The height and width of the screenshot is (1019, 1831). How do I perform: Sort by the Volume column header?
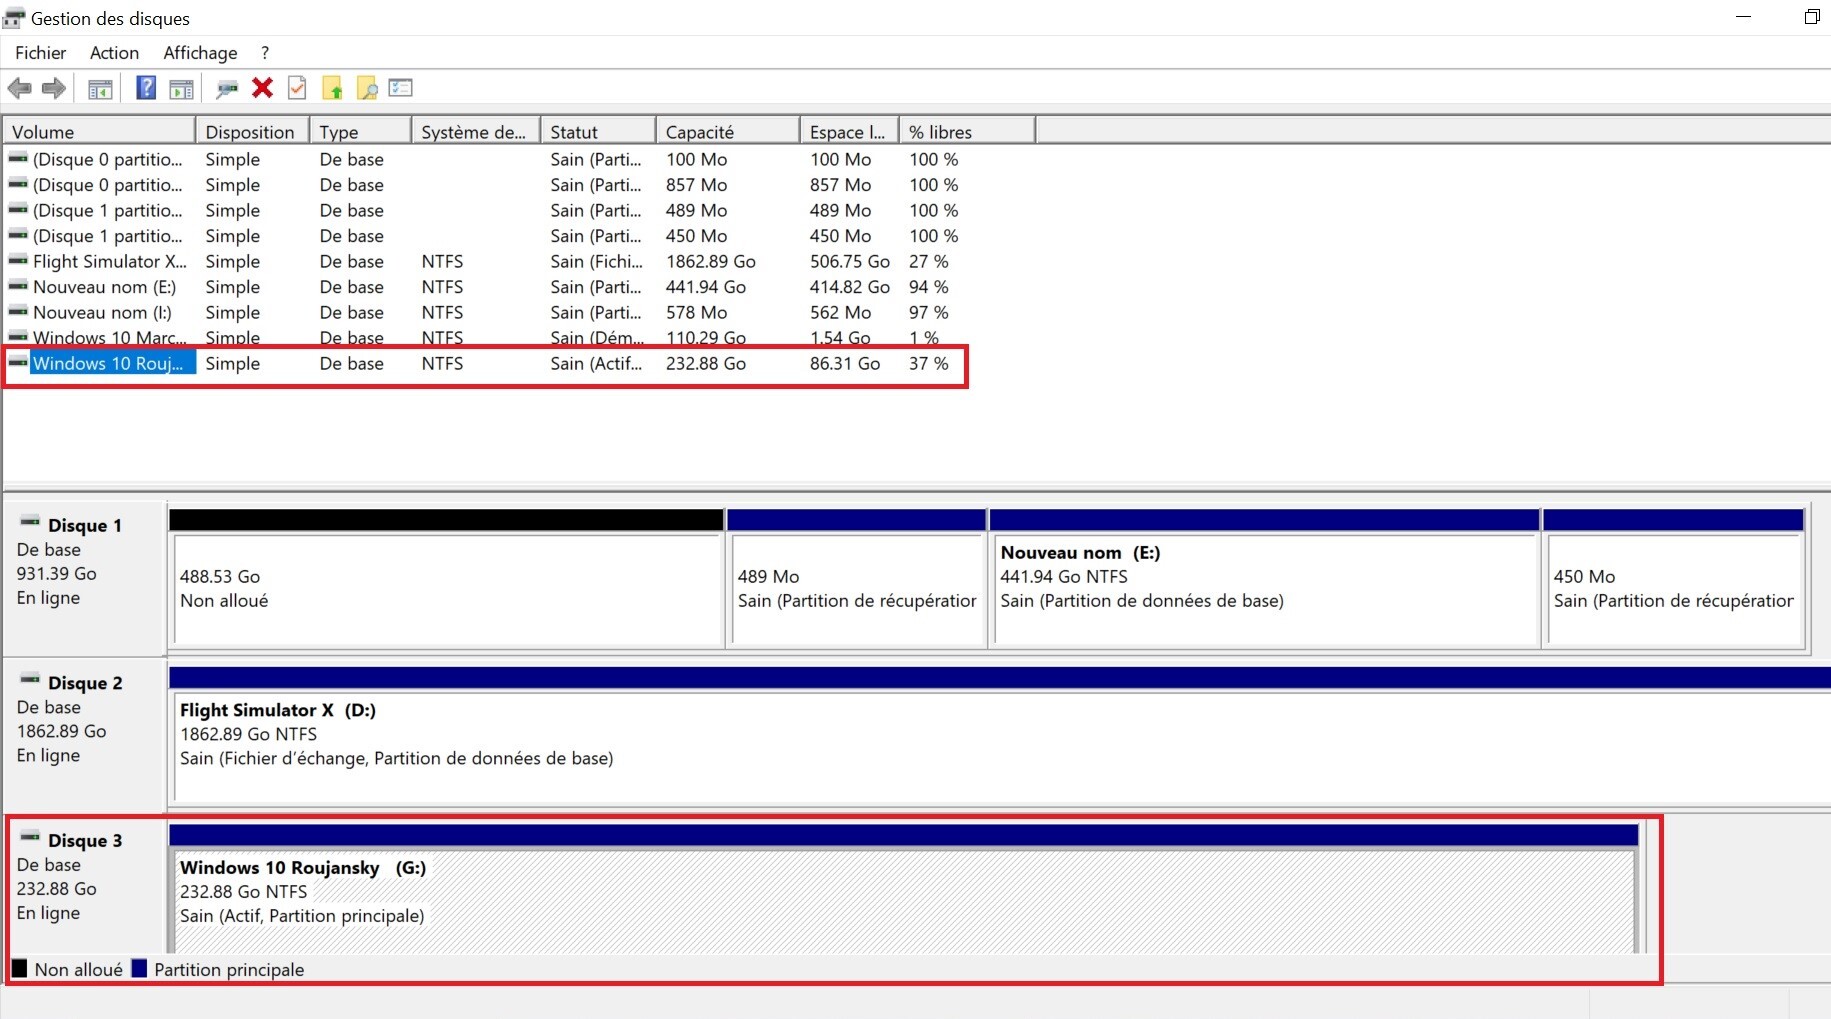[x=99, y=131]
